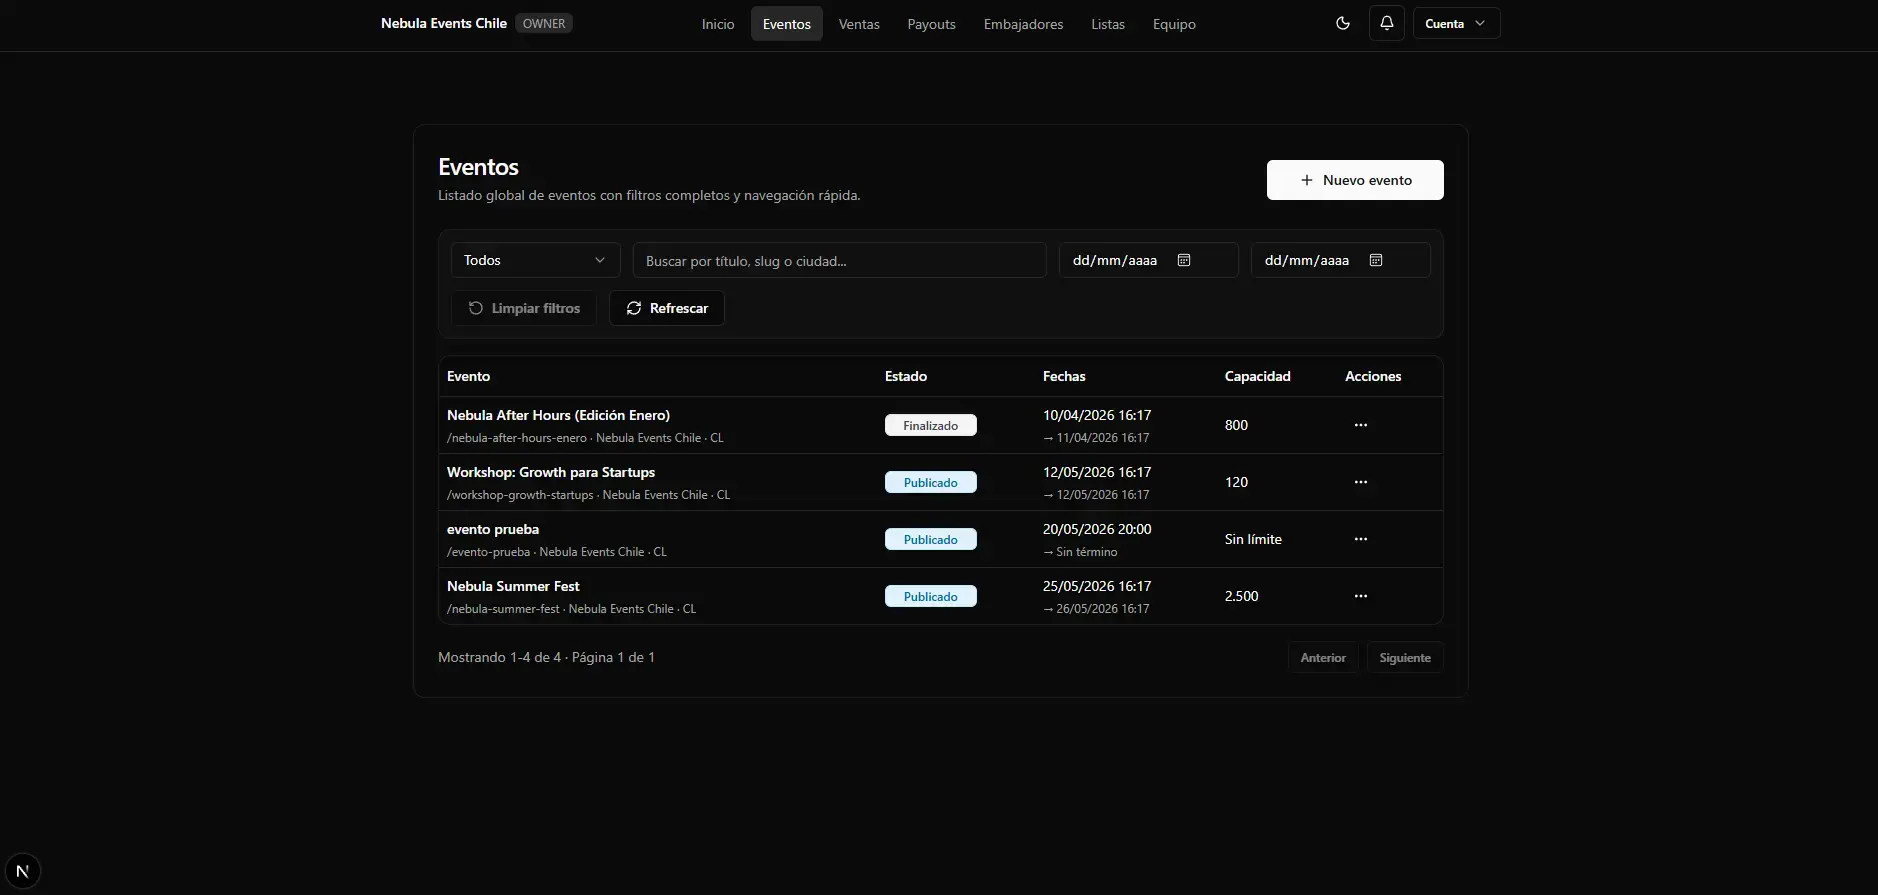
Task: Click the Finalizado status badge
Action: [931, 425]
